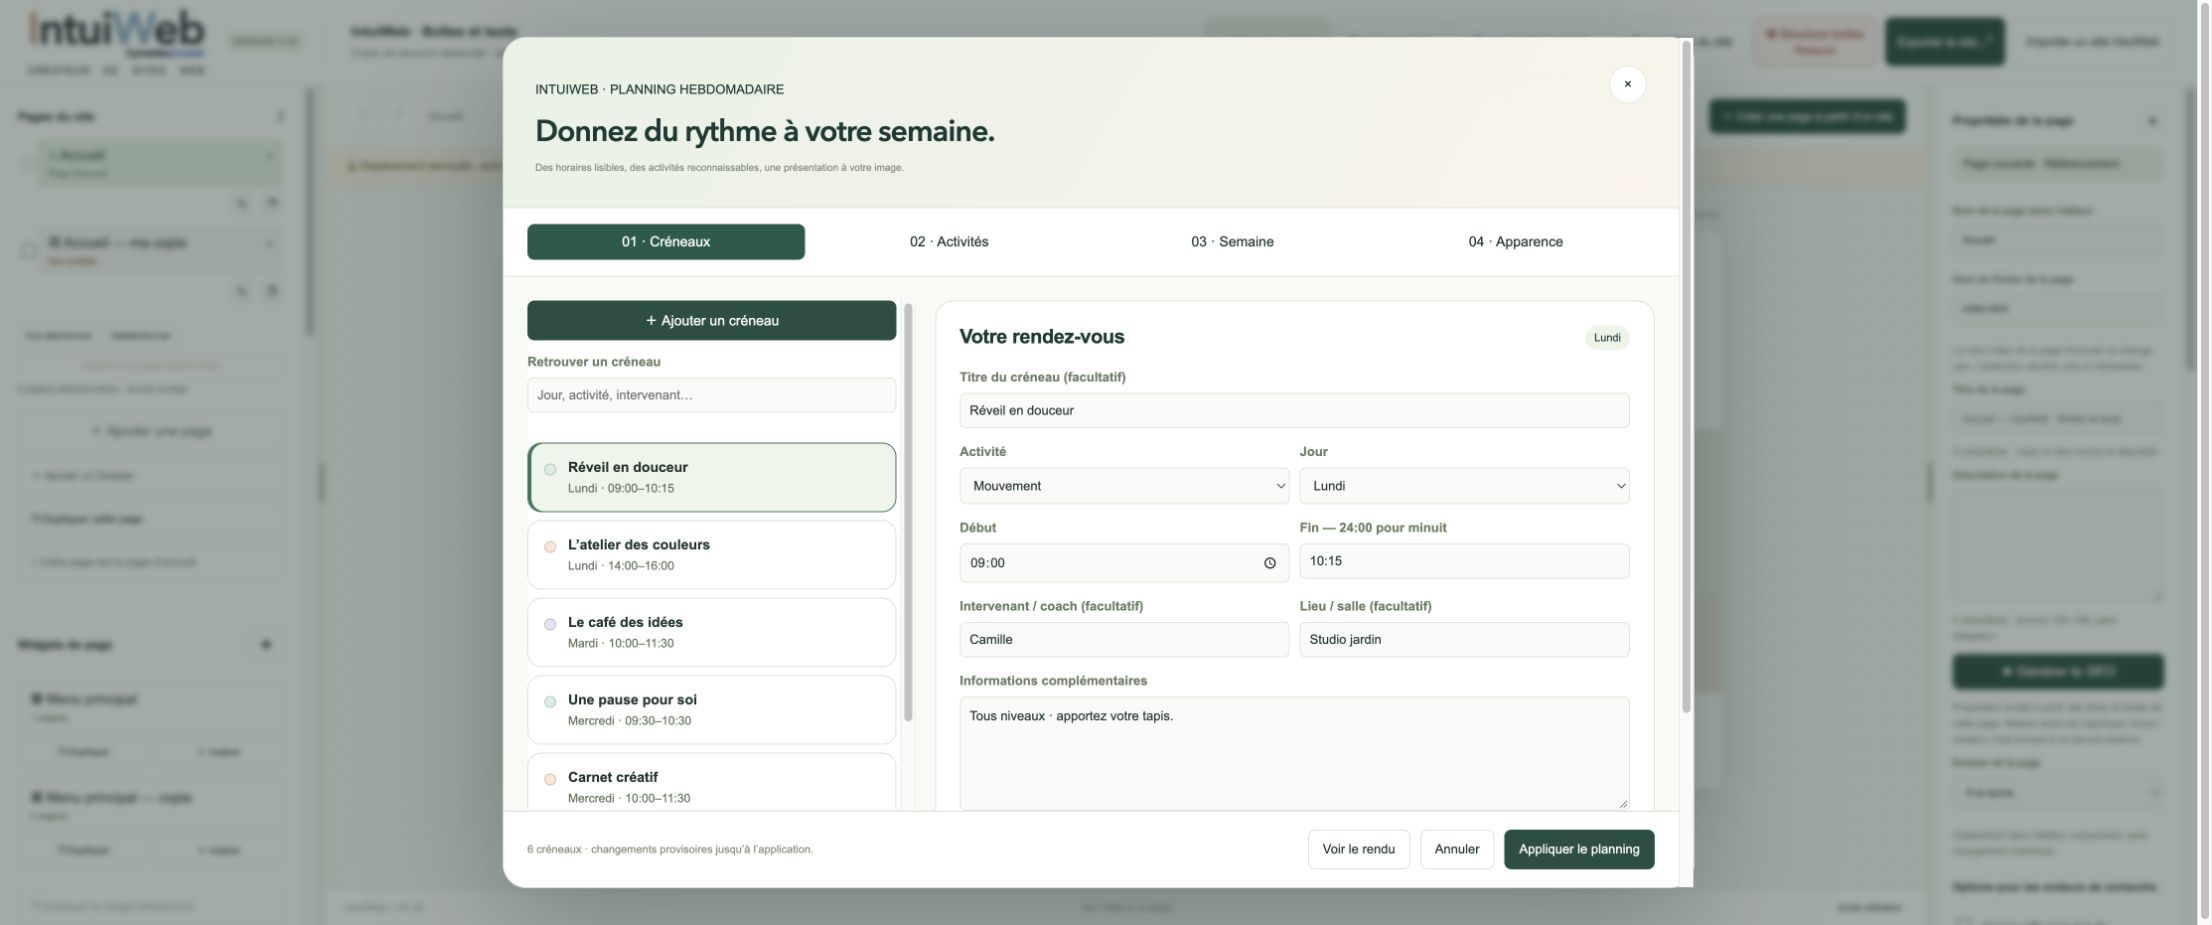This screenshot has height=925, width=2212.
Task: Click the Fin time field showing 10:15
Action: pos(1464,561)
